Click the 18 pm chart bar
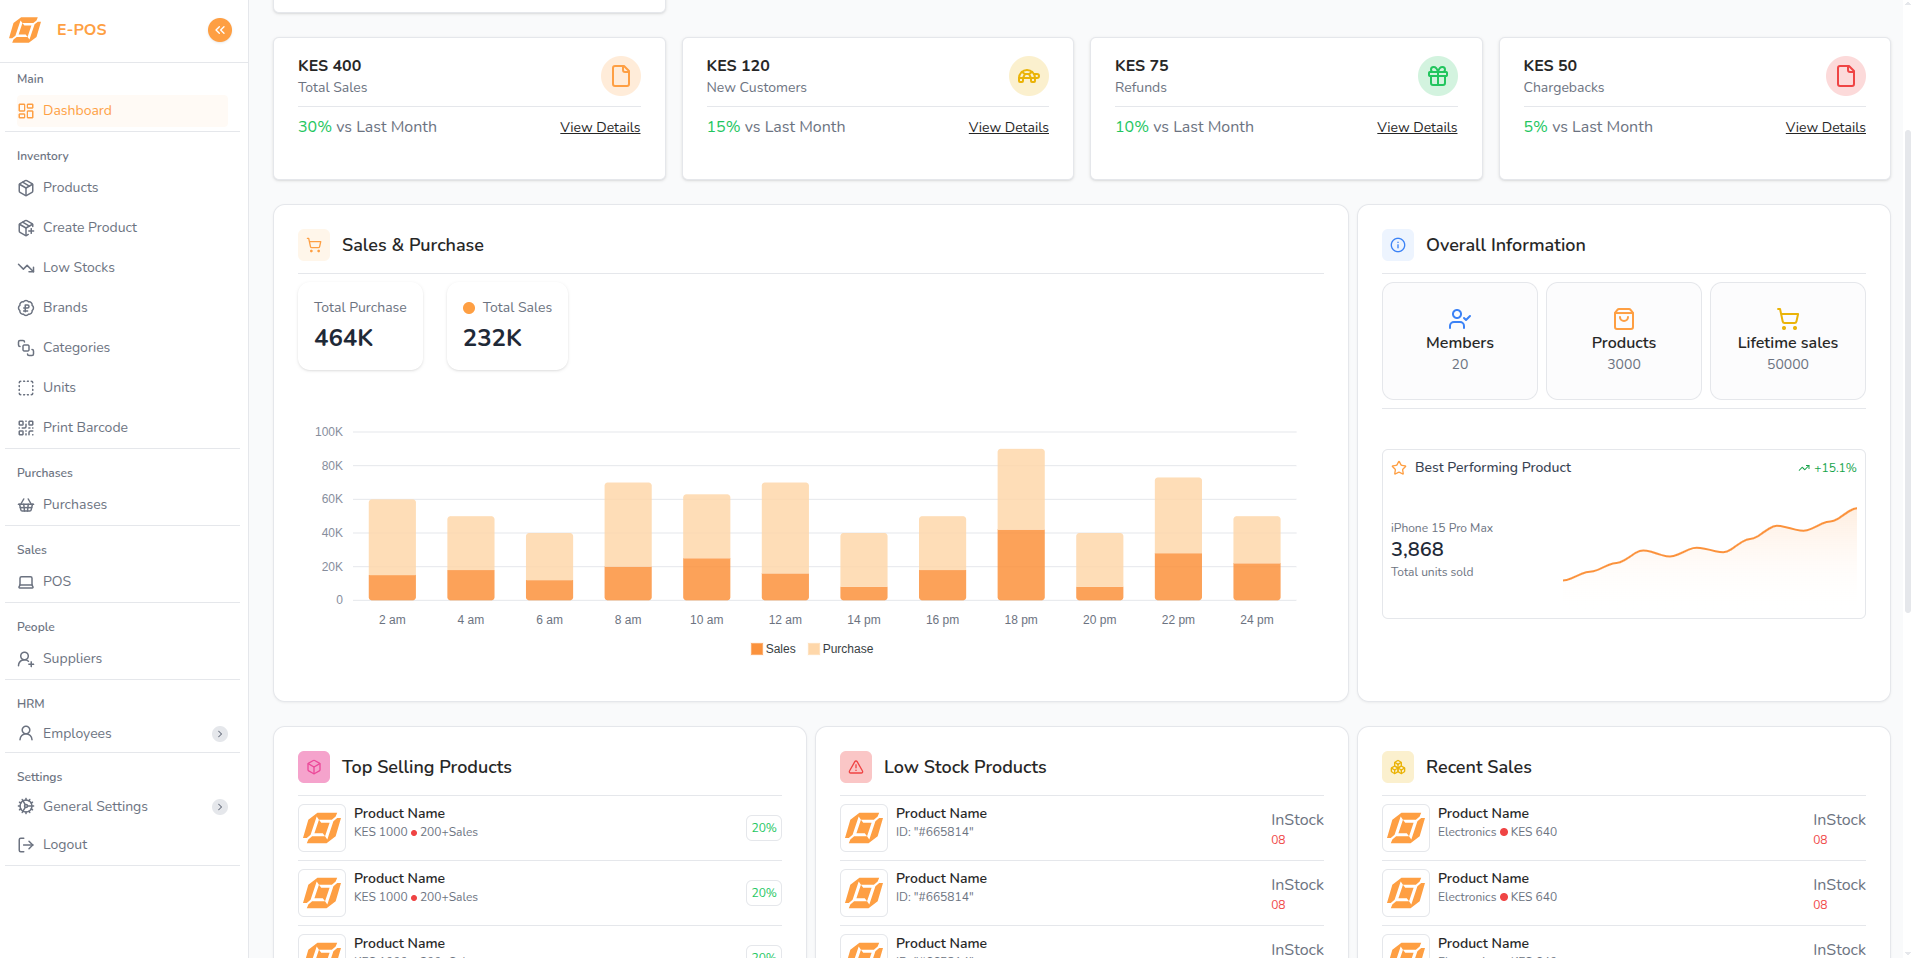1913x958 pixels. (x=1021, y=524)
